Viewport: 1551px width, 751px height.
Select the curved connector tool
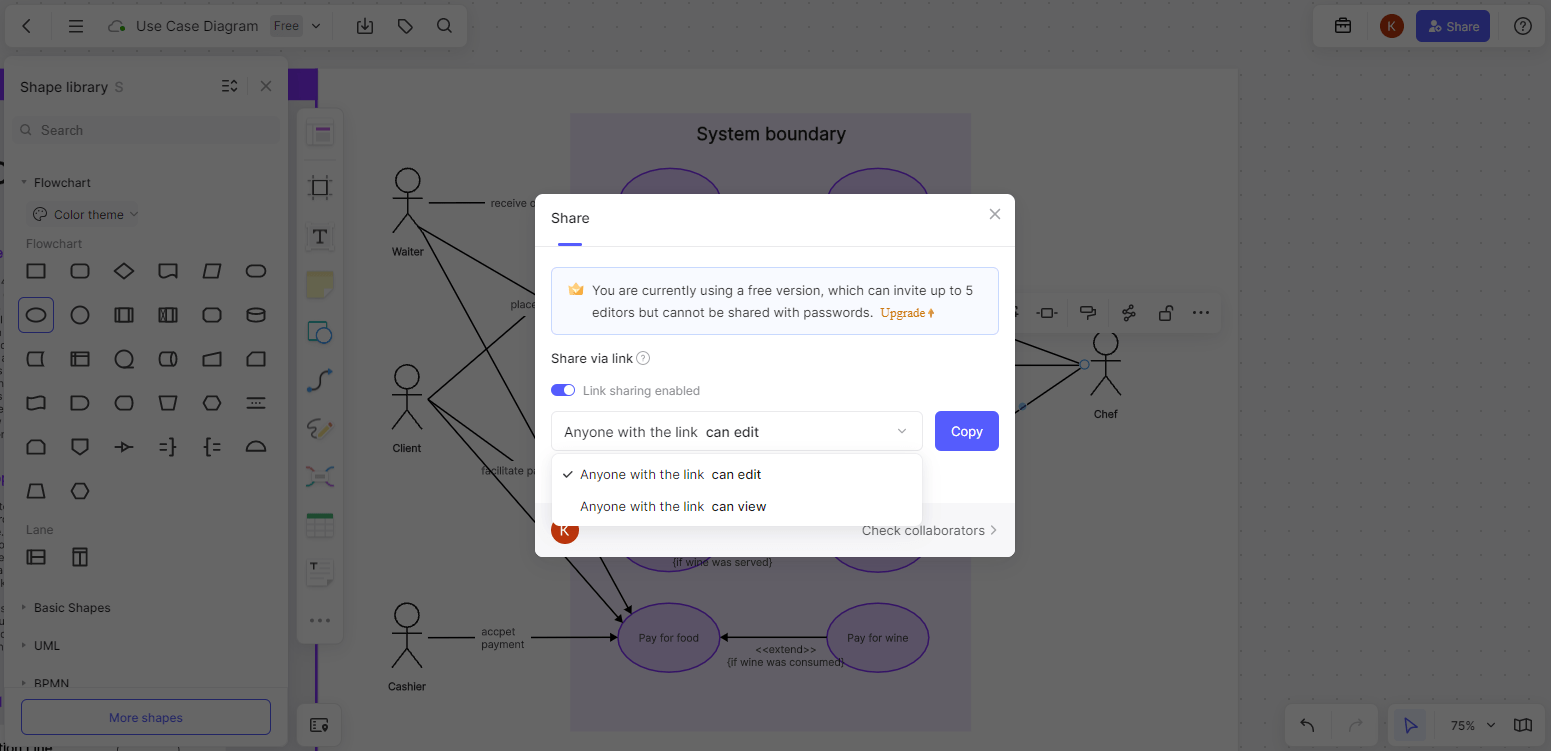pyautogui.click(x=319, y=380)
